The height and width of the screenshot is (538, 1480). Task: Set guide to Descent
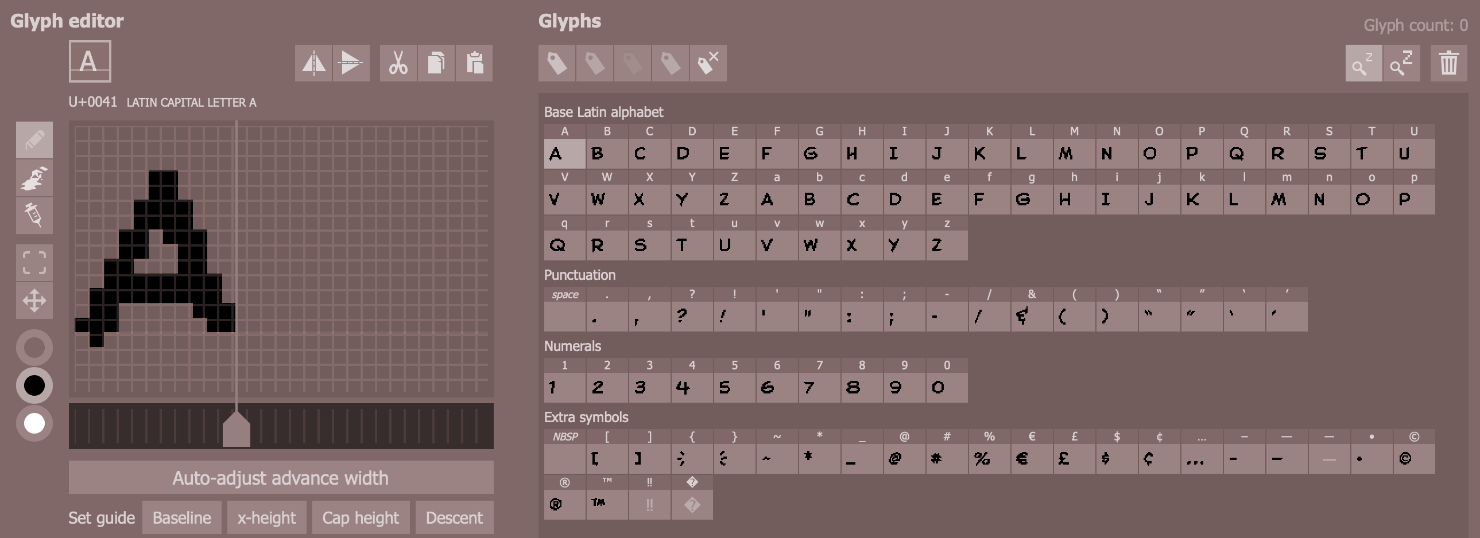pyautogui.click(x=454, y=517)
